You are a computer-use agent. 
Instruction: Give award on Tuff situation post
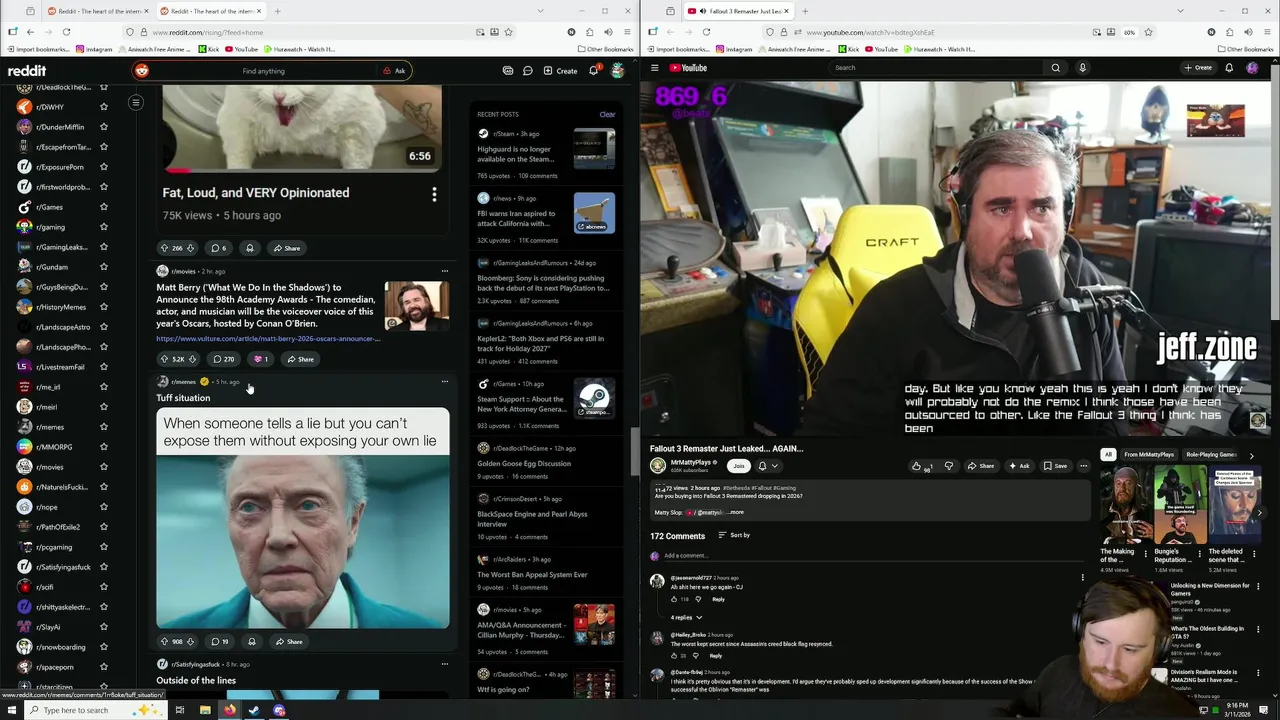click(x=251, y=642)
